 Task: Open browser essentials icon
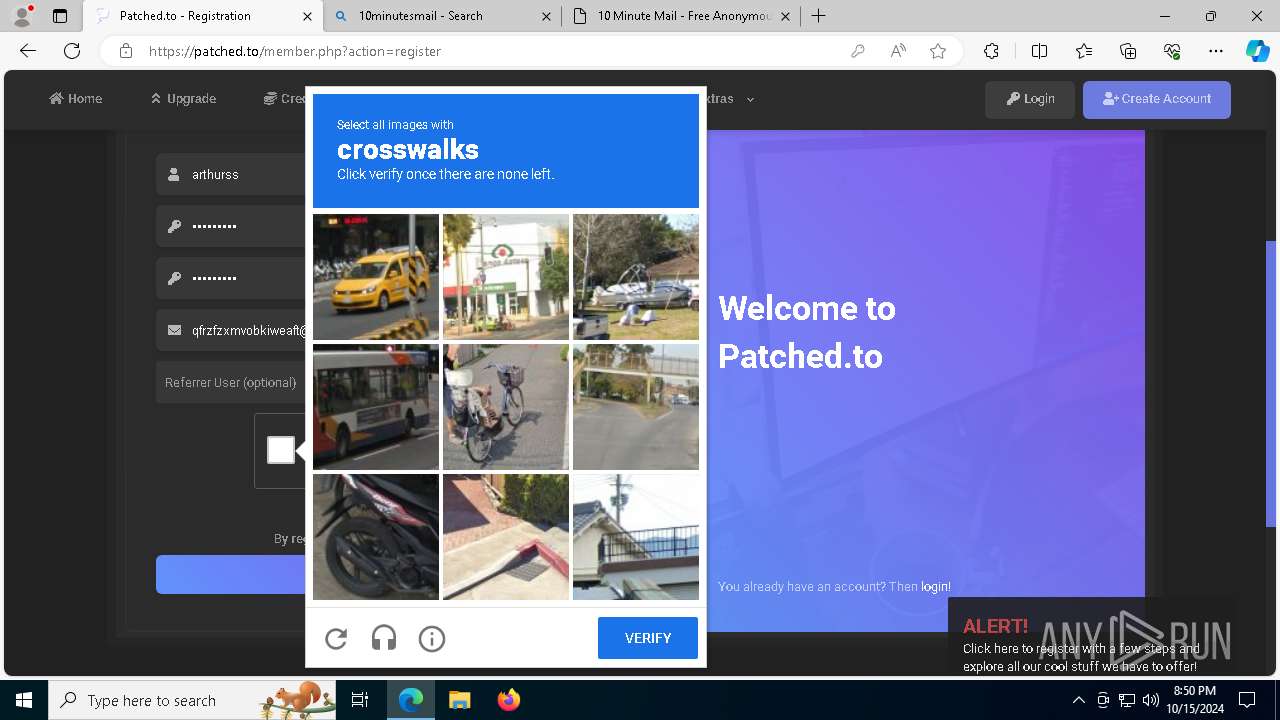click(1172, 51)
